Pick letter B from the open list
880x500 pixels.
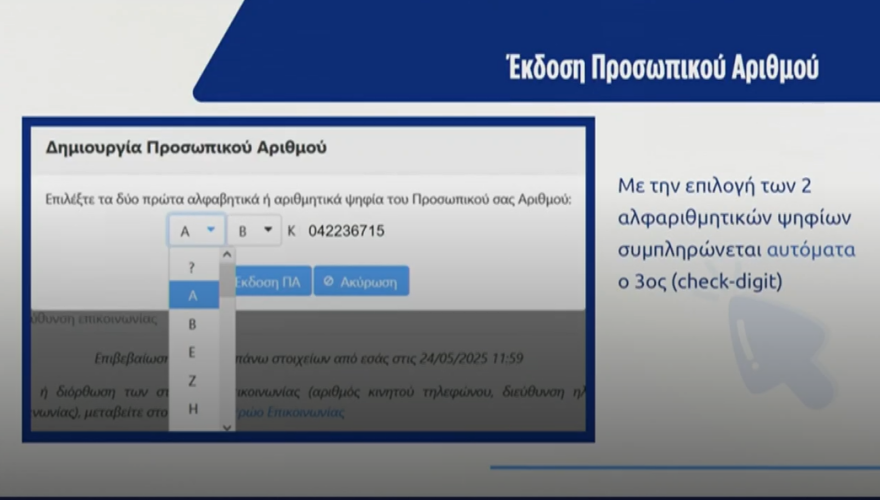[x=192, y=324]
